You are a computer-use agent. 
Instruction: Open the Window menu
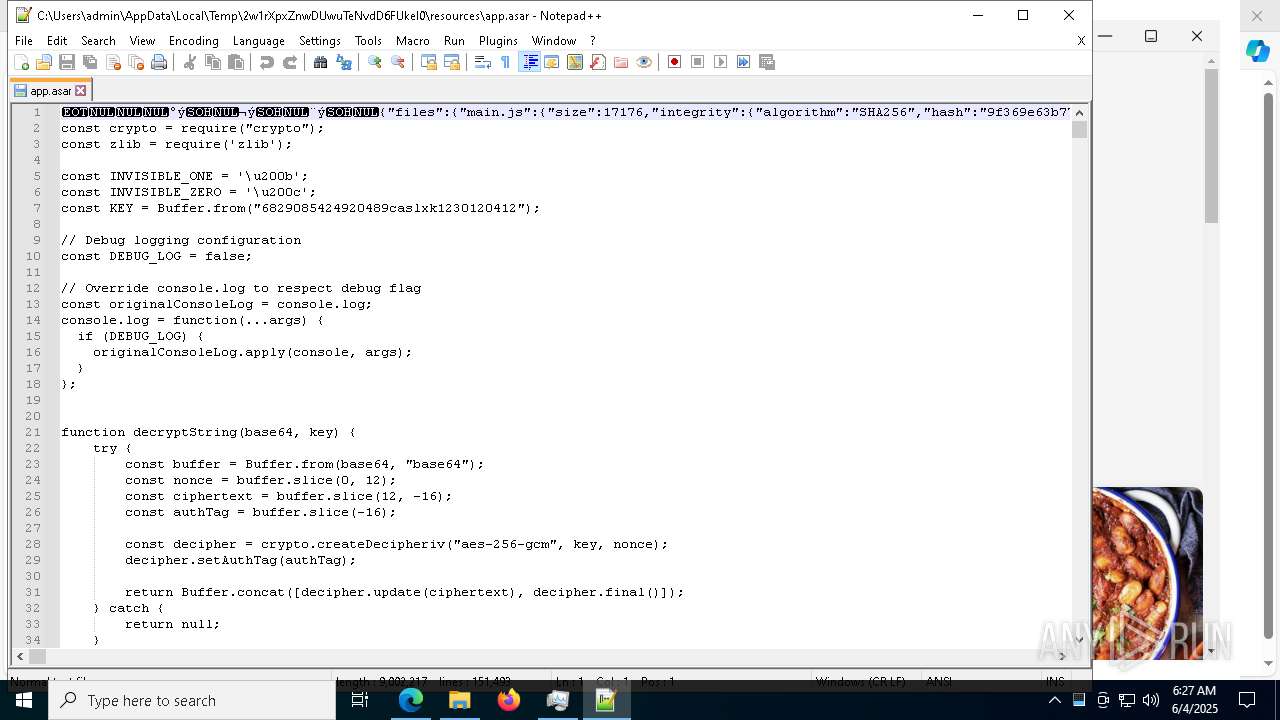pyautogui.click(x=553, y=41)
